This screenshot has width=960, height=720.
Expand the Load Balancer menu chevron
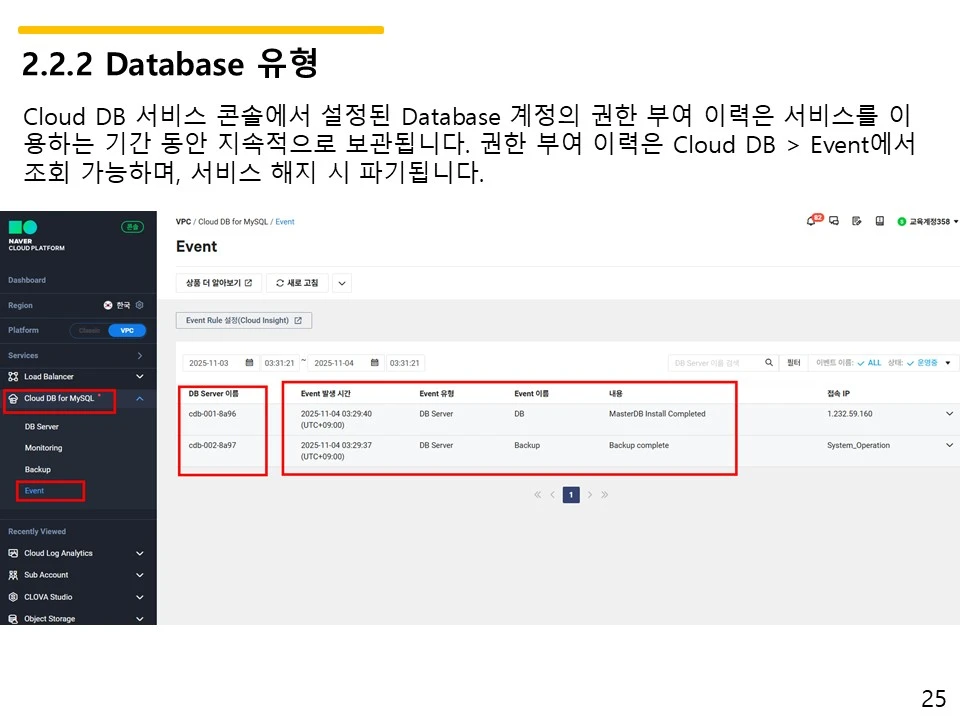coord(140,377)
